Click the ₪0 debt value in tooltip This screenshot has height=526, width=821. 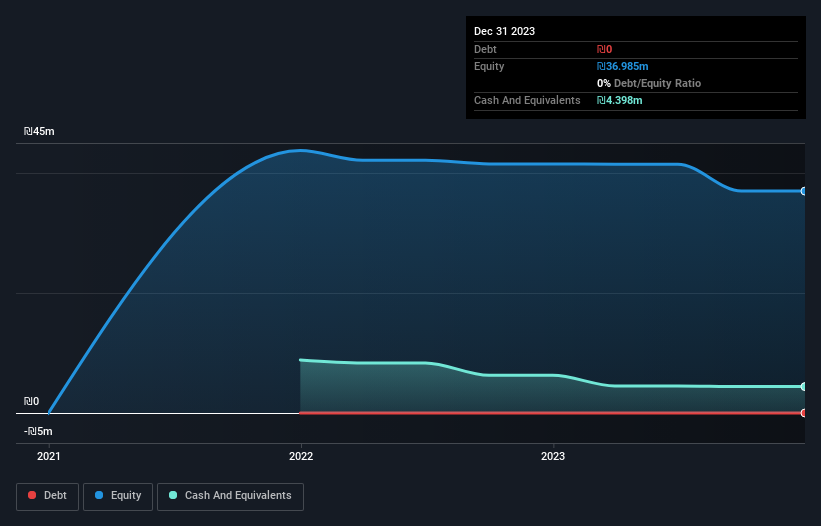click(x=604, y=49)
